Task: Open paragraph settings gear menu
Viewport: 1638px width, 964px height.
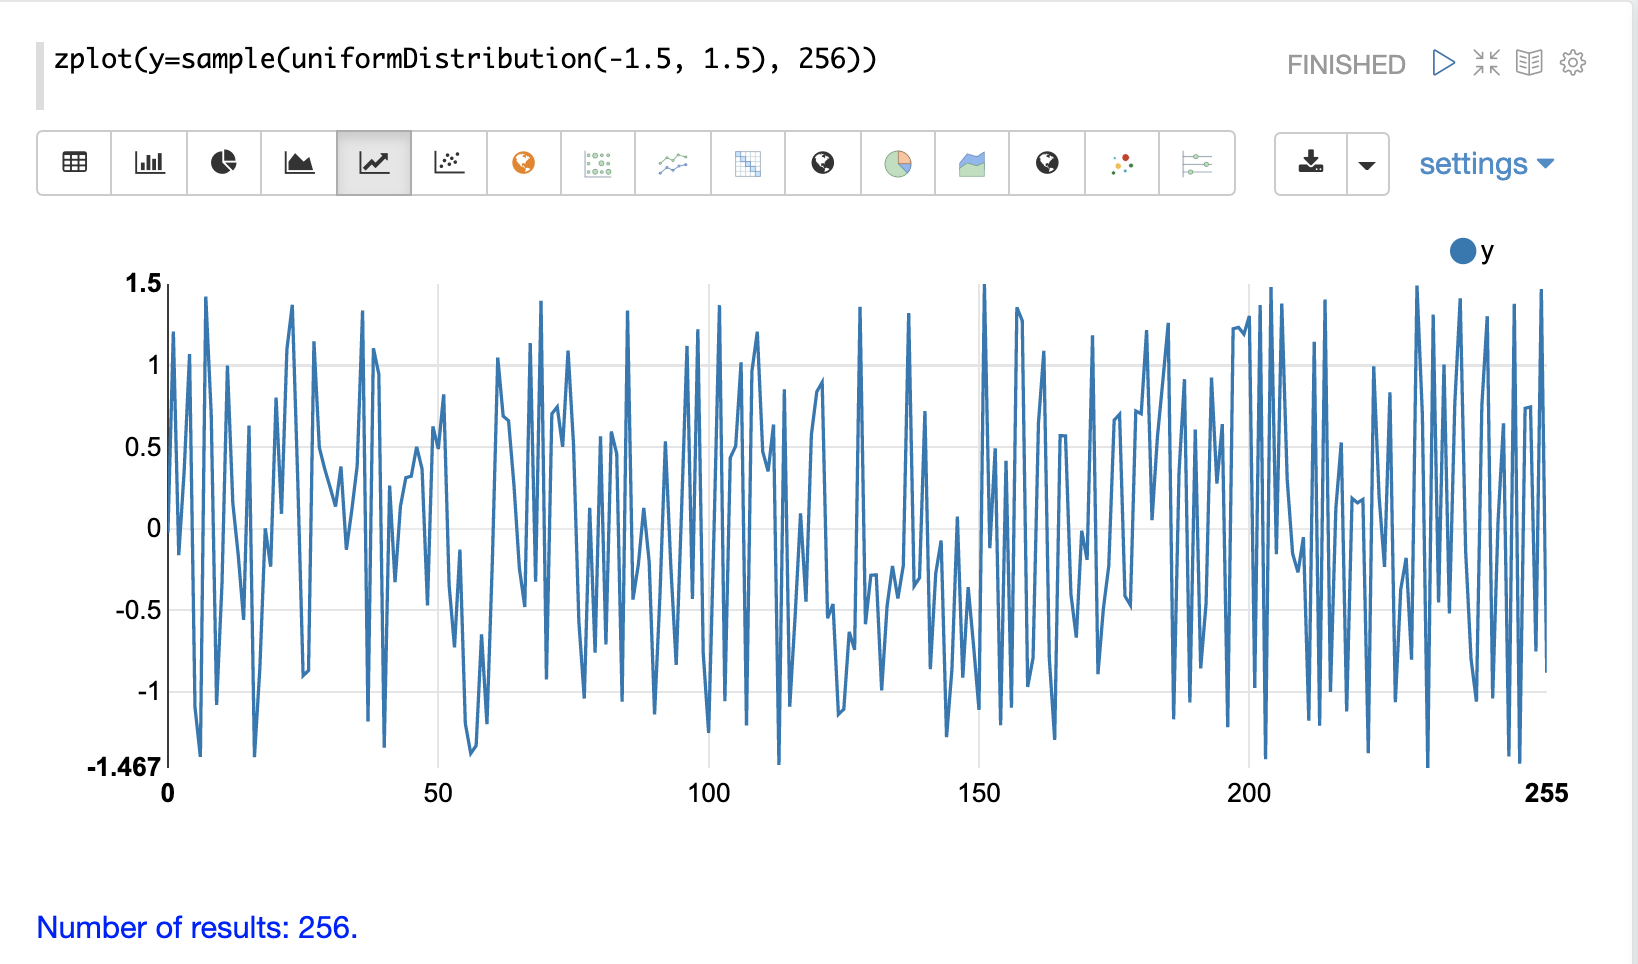Action: (x=1573, y=63)
